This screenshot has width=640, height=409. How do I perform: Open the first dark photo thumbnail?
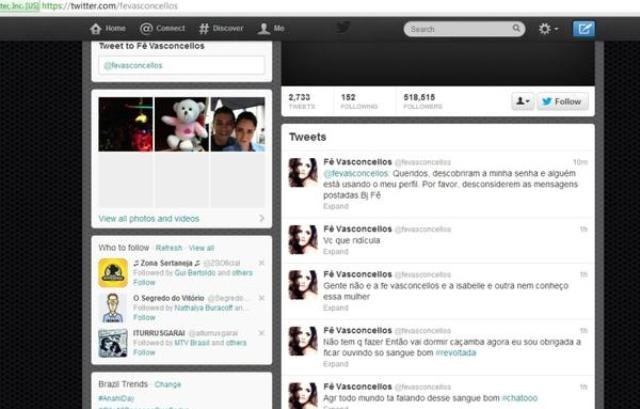(x=126, y=124)
